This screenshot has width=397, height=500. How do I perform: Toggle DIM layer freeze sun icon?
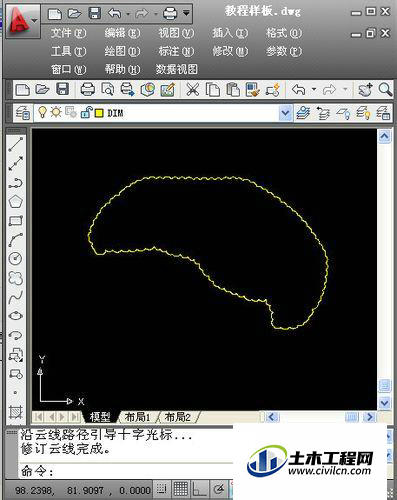point(56,112)
